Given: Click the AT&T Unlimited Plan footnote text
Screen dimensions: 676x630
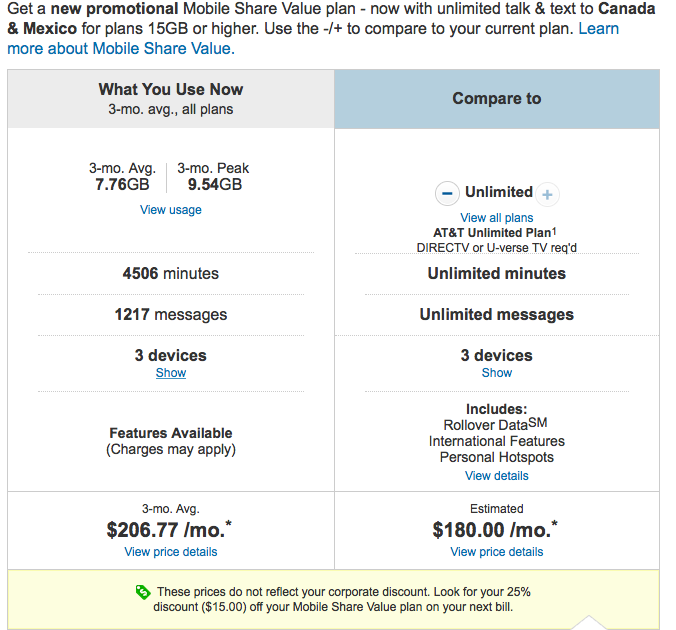Looking at the screenshot, I should click(x=494, y=232).
